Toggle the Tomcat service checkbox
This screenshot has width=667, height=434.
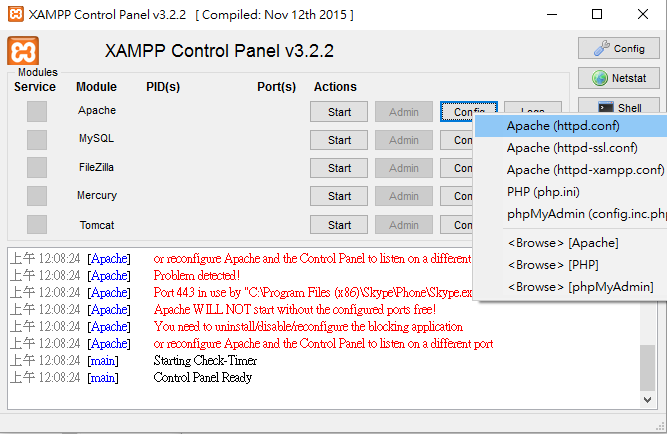pyautogui.click(x=37, y=224)
